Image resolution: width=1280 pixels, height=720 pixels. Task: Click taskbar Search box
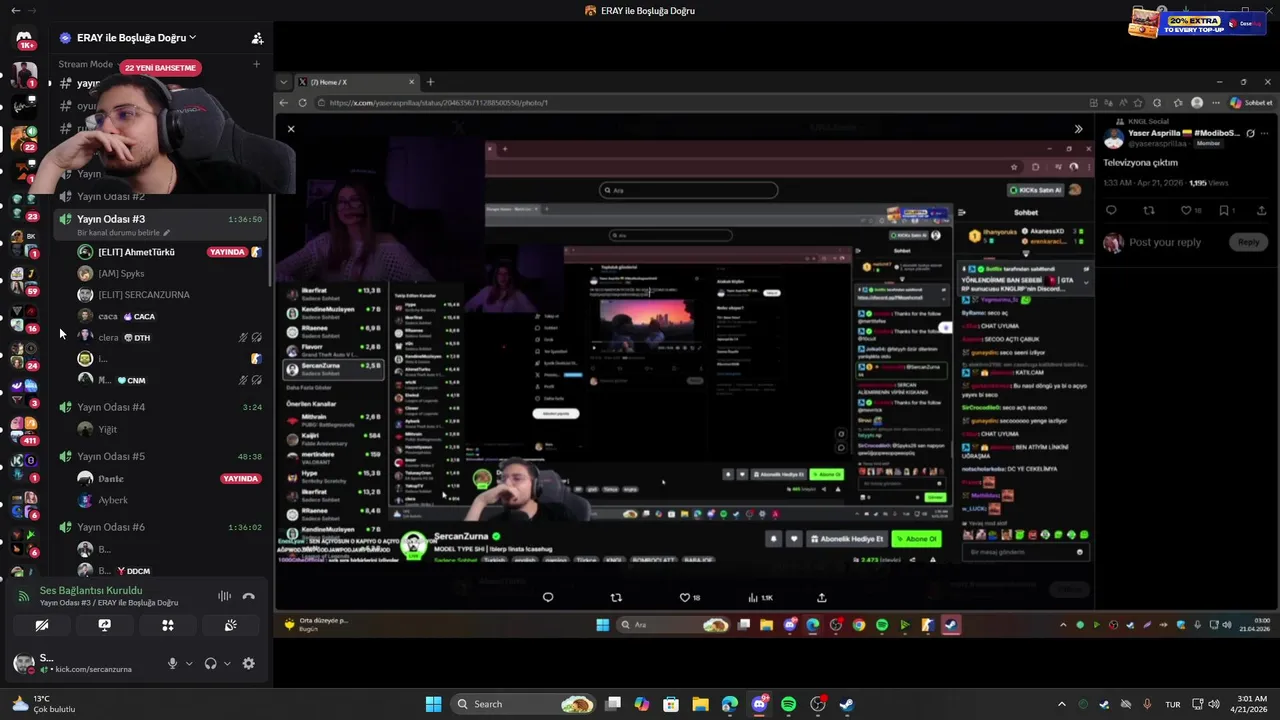pyautogui.click(x=522, y=704)
